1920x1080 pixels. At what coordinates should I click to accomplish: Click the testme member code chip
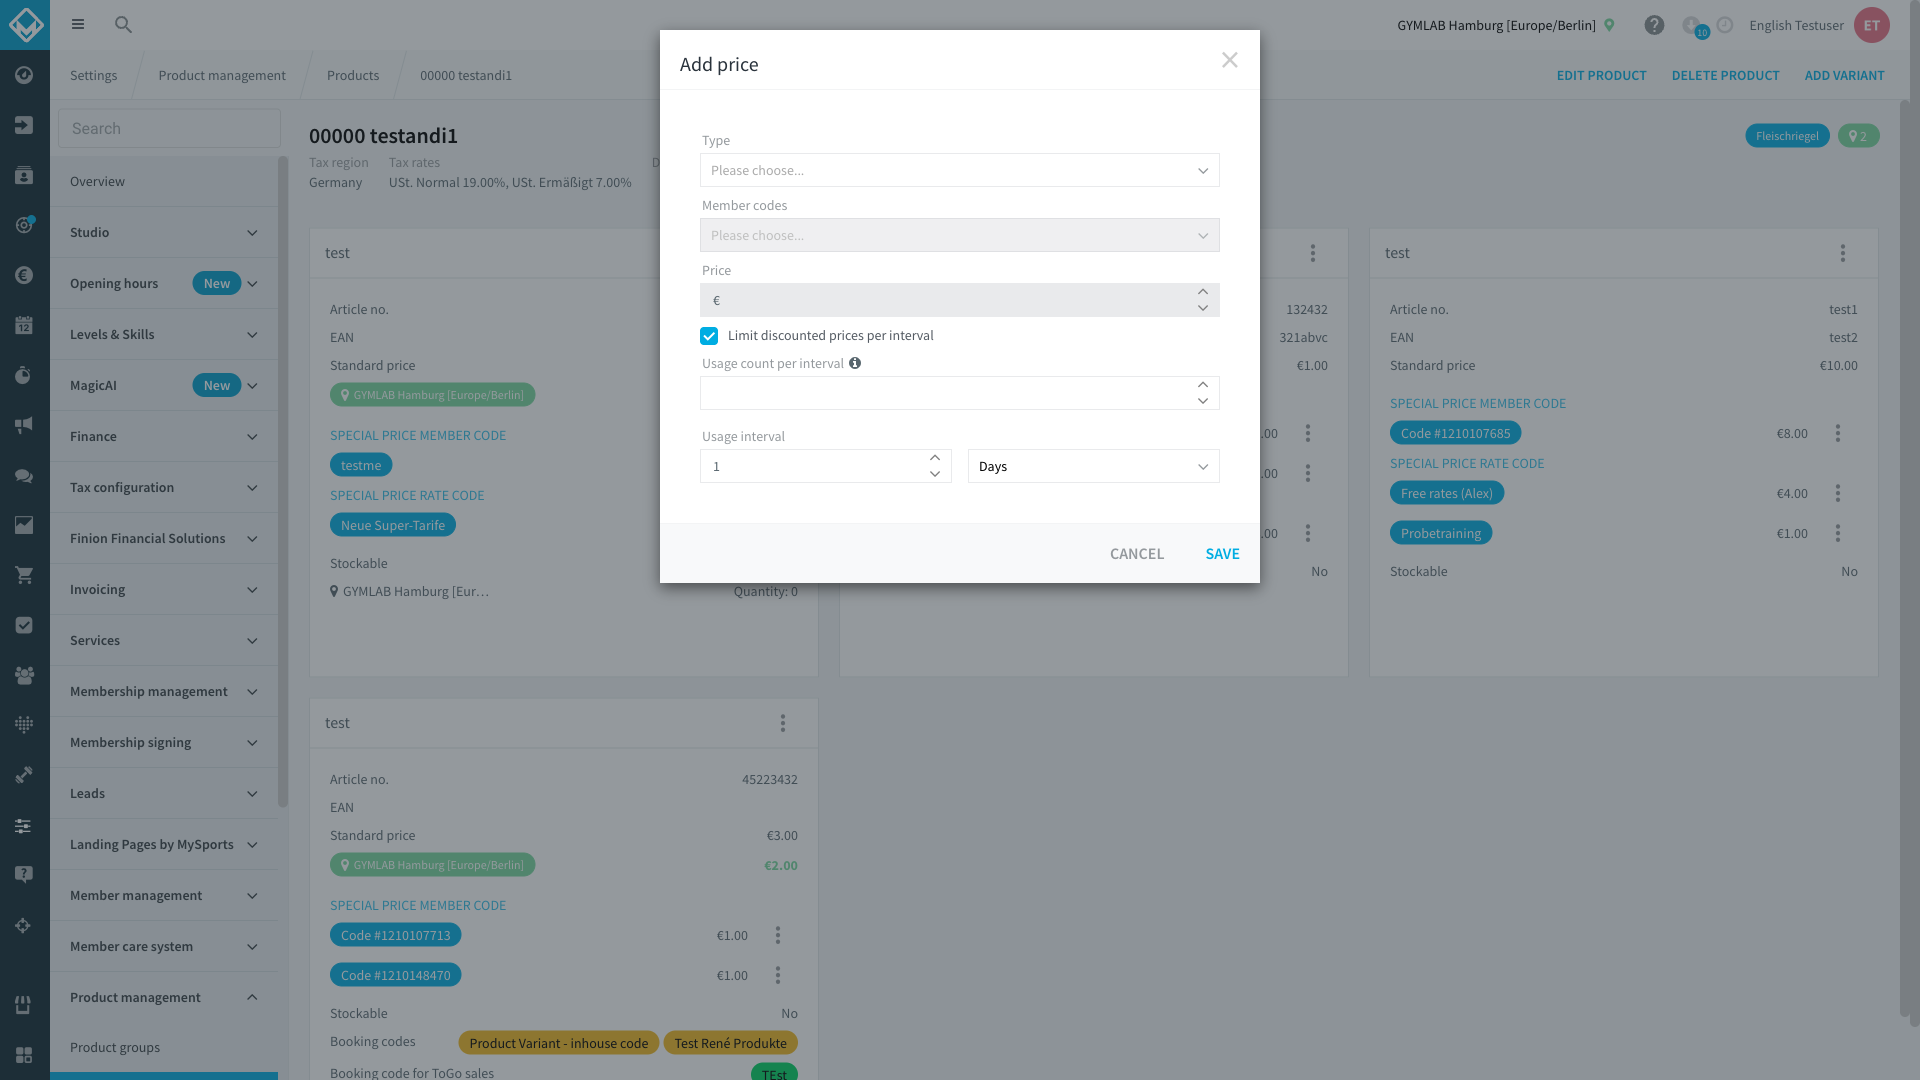coord(361,465)
